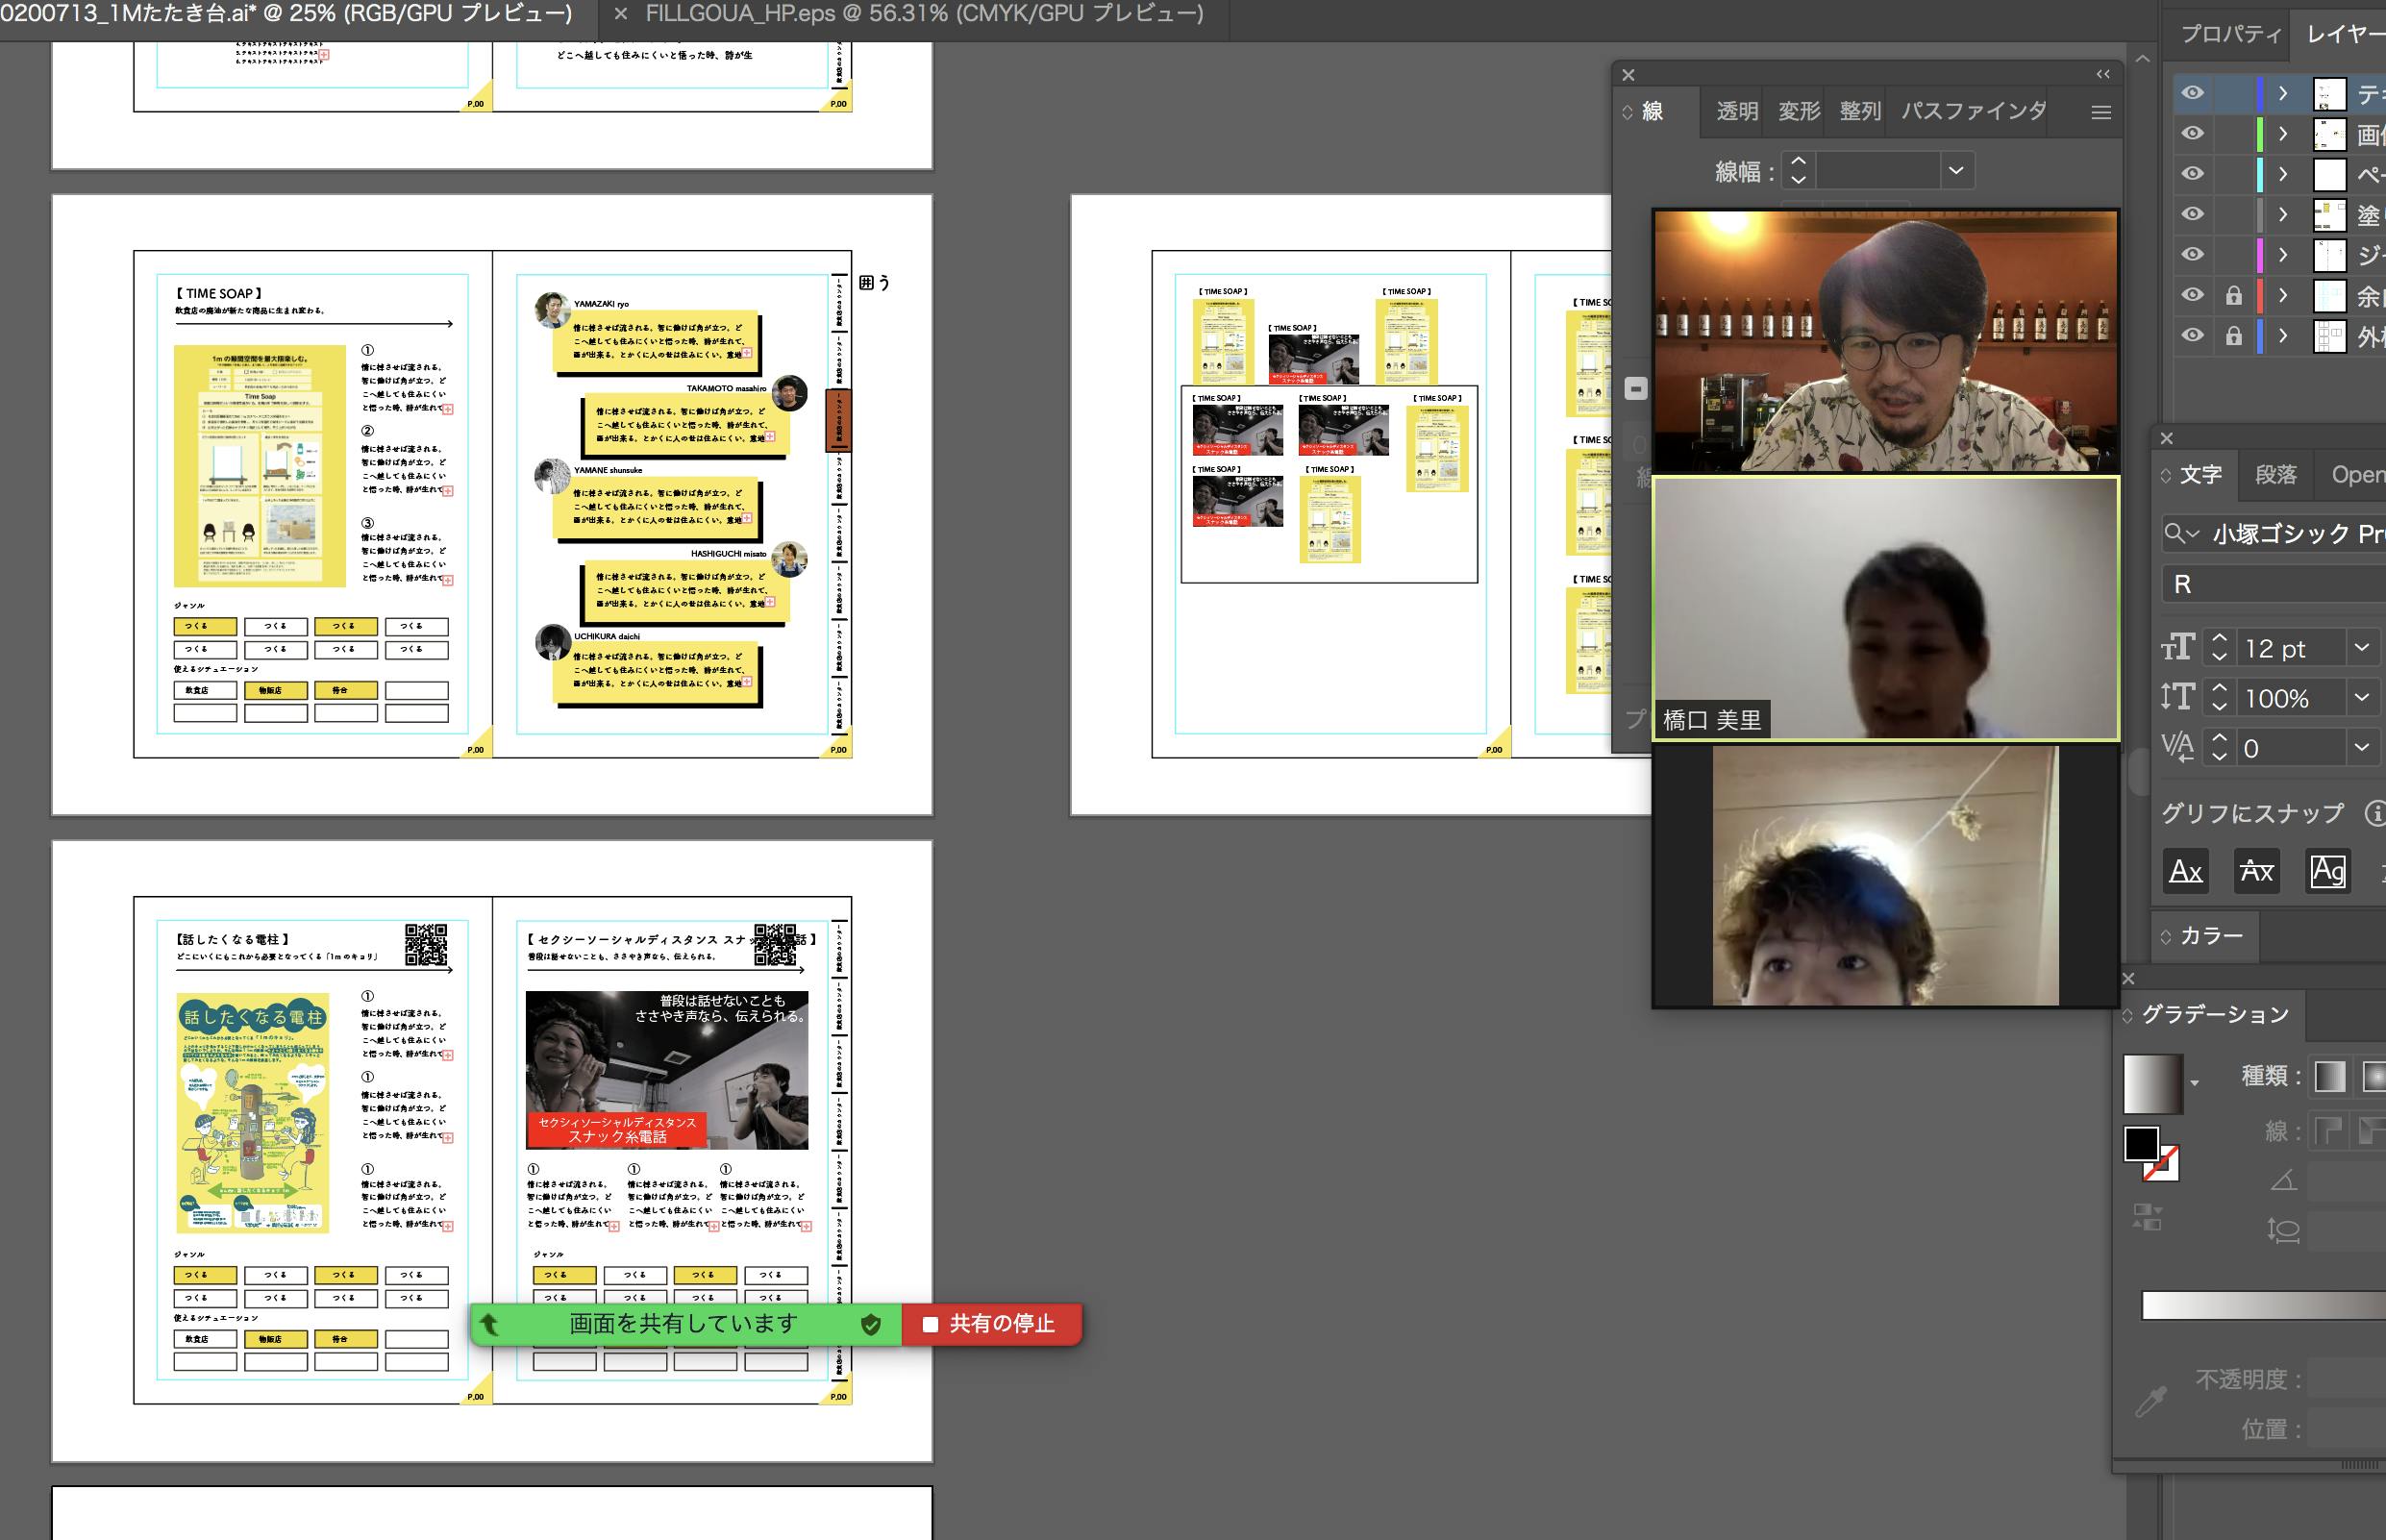Toggle visibility of the green-coded layer

(x=2192, y=134)
